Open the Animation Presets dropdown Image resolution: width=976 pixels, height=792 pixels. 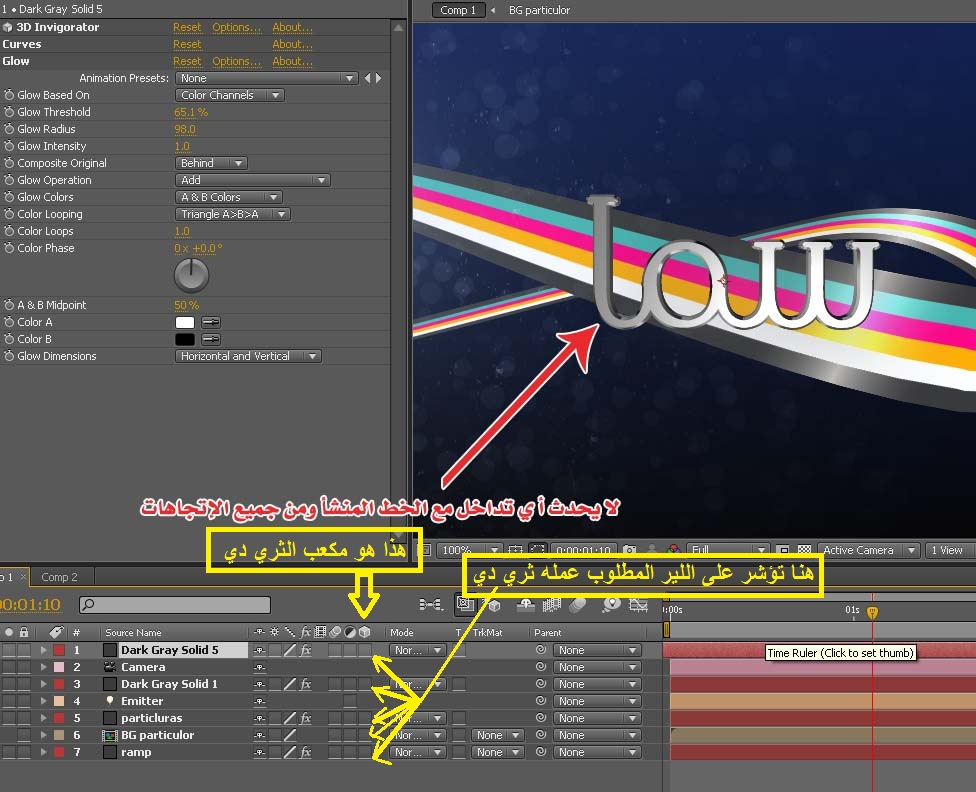266,78
